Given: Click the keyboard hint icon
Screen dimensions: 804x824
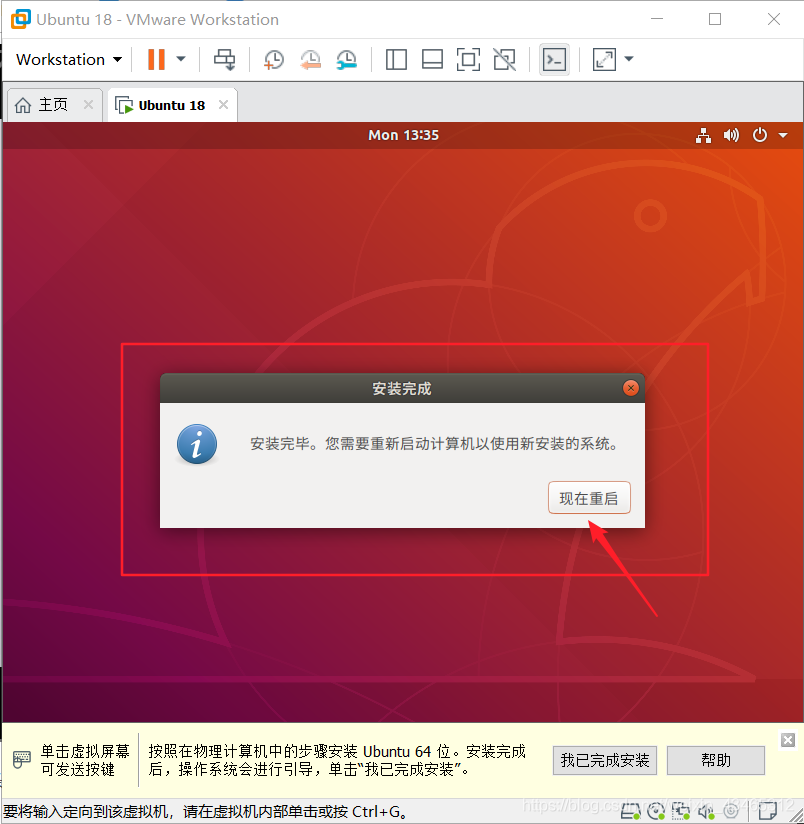Looking at the screenshot, I should pos(22,760).
